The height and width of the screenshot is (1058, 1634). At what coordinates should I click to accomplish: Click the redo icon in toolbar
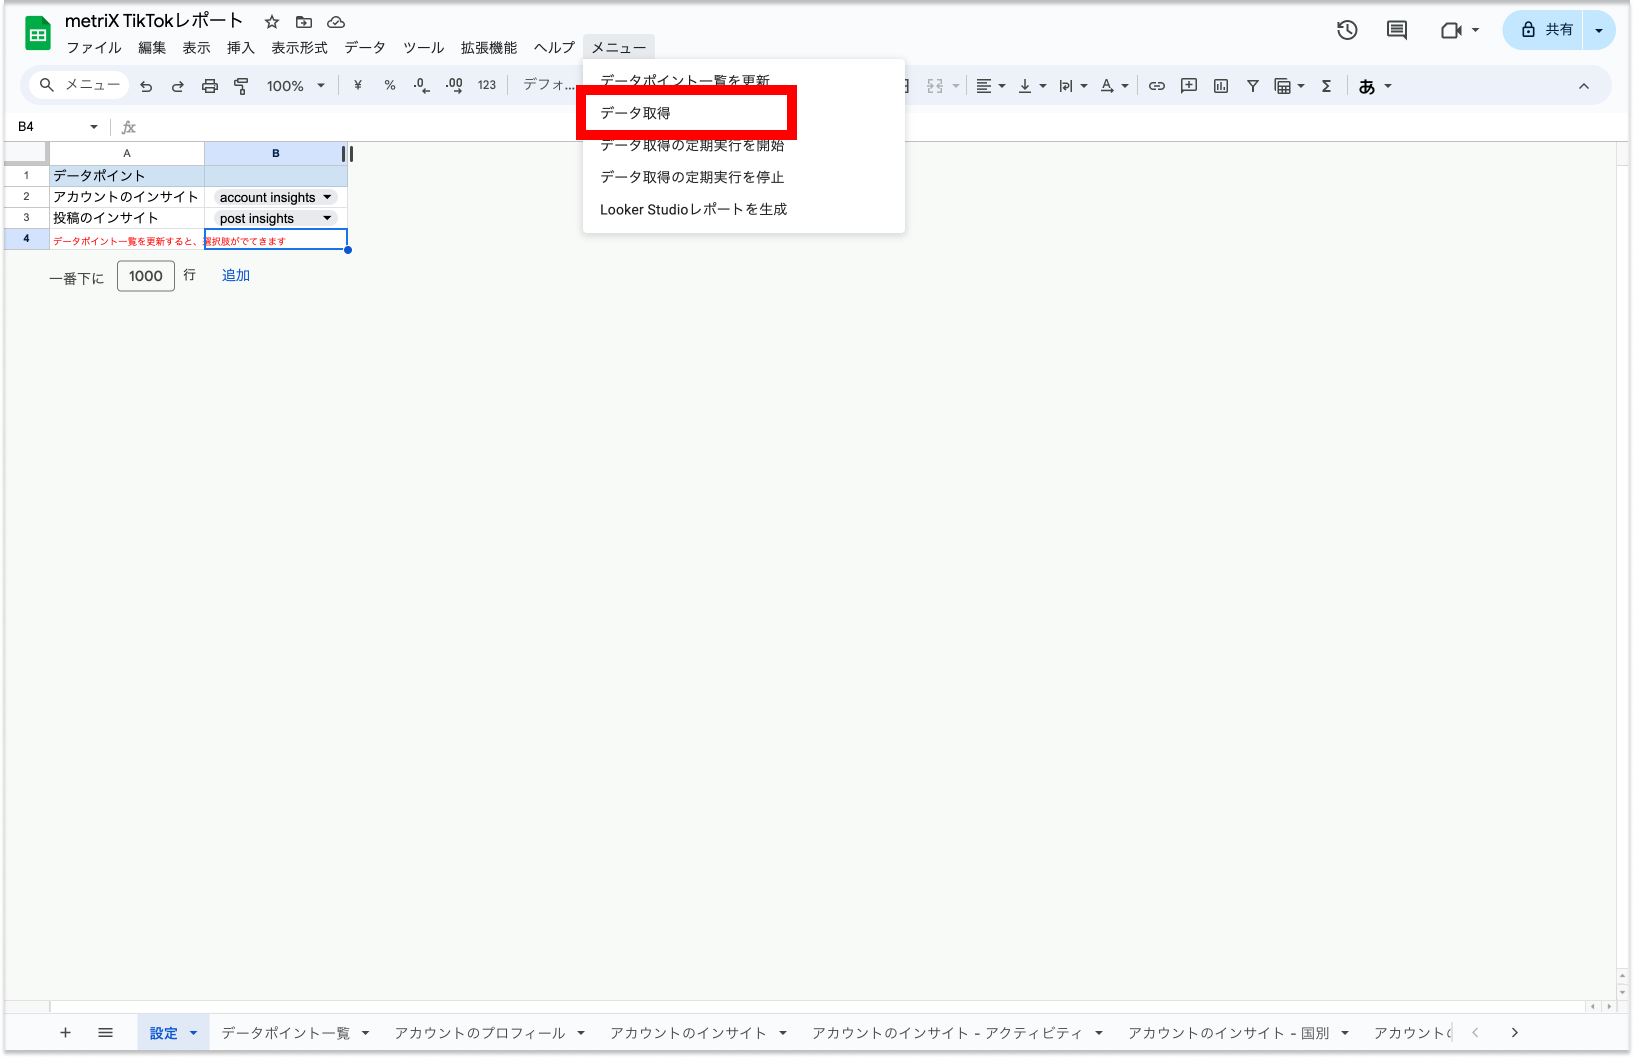tap(178, 86)
